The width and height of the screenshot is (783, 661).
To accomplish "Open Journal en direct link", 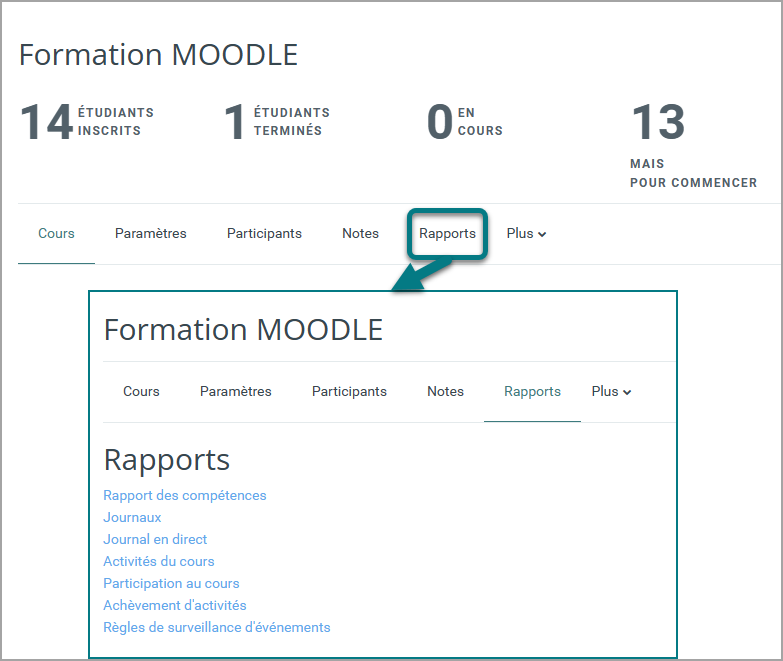I will [x=155, y=539].
